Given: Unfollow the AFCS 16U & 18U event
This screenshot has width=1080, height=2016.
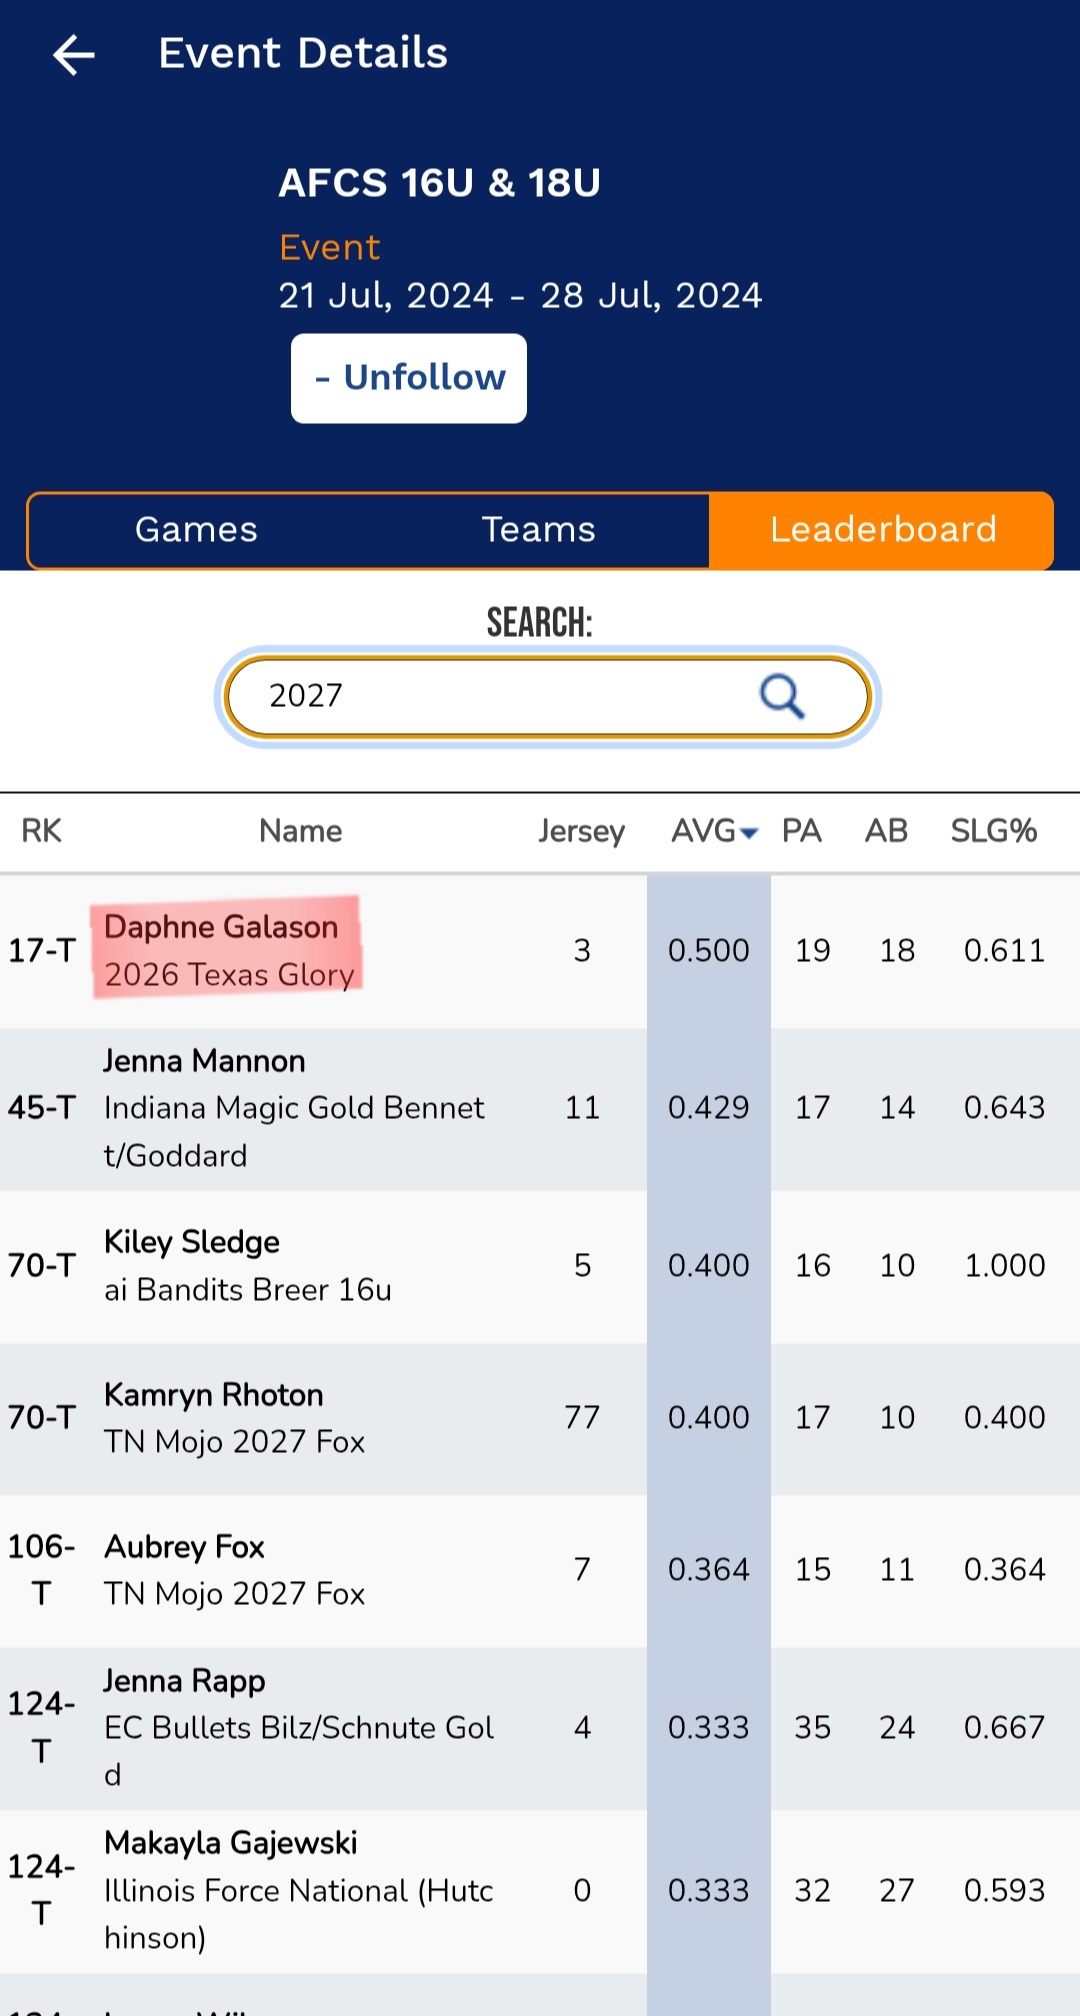Looking at the screenshot, I should tap(409, 378).
